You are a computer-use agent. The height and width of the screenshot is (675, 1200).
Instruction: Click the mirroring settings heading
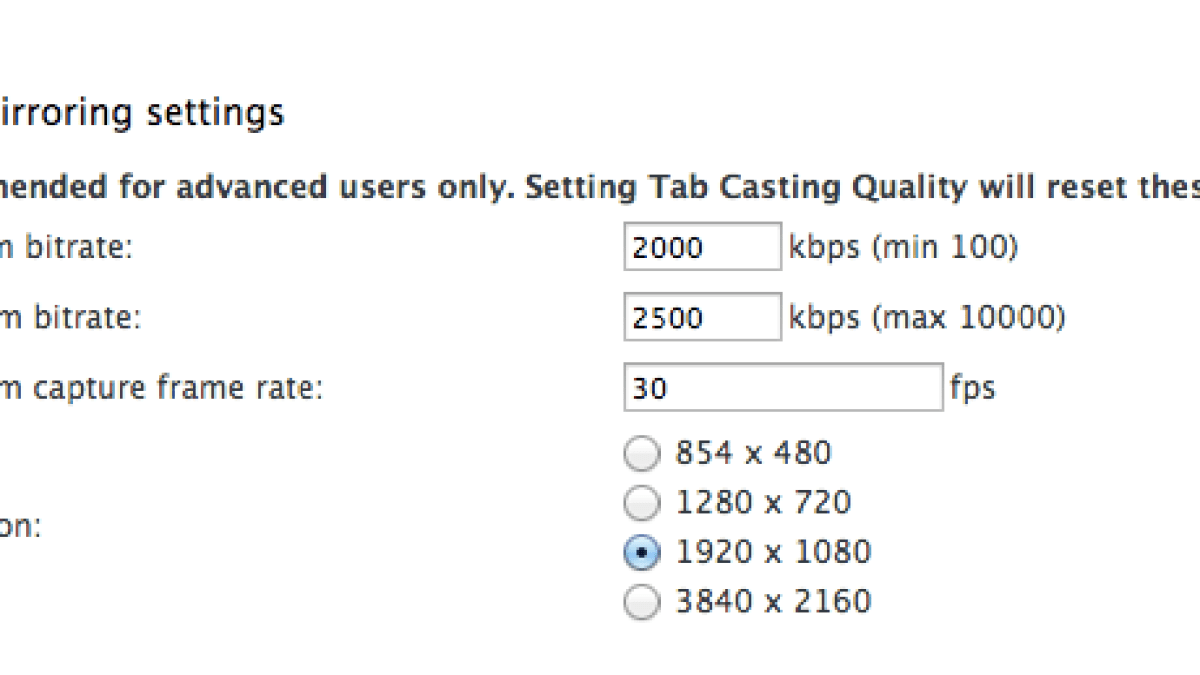pos(140,112)
